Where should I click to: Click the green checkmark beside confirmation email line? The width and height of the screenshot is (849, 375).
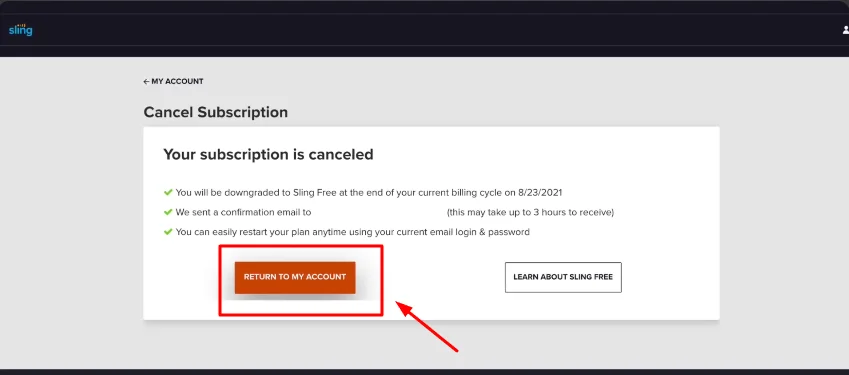point(168,212)
